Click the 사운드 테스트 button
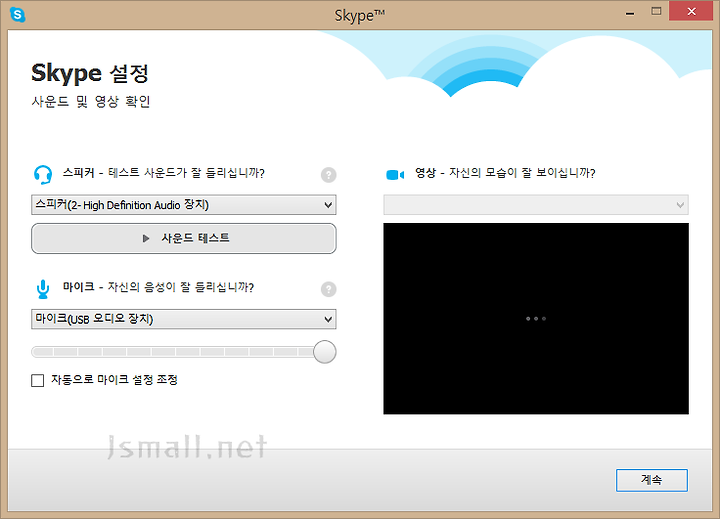The width and height of the screenshot is (720, 519). point(184,238)
